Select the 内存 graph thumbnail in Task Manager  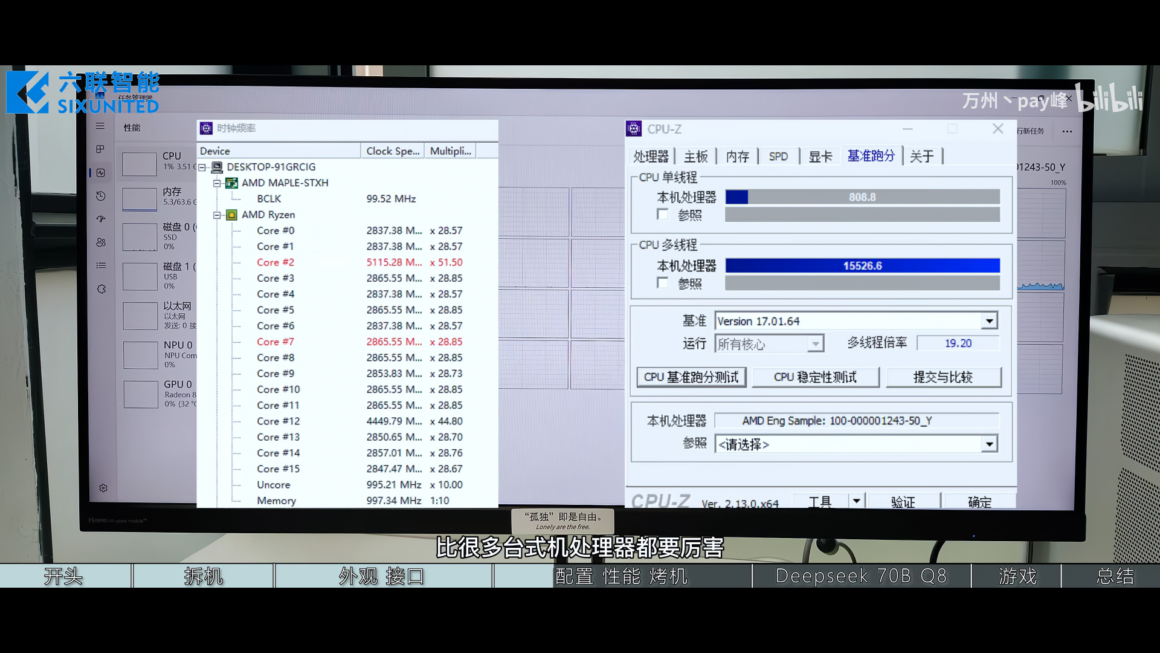pyautogui.click(x=139, y=198)
